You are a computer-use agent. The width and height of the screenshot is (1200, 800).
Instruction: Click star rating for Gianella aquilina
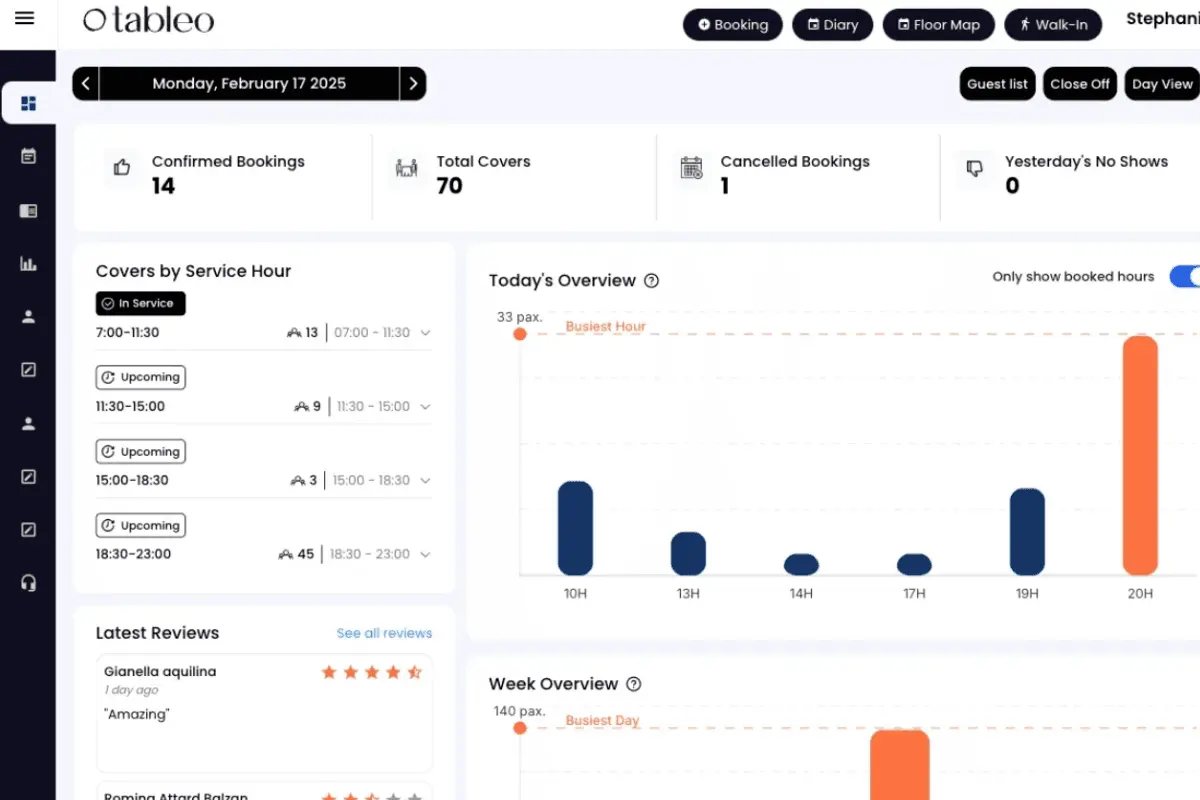tap(372, 672)
